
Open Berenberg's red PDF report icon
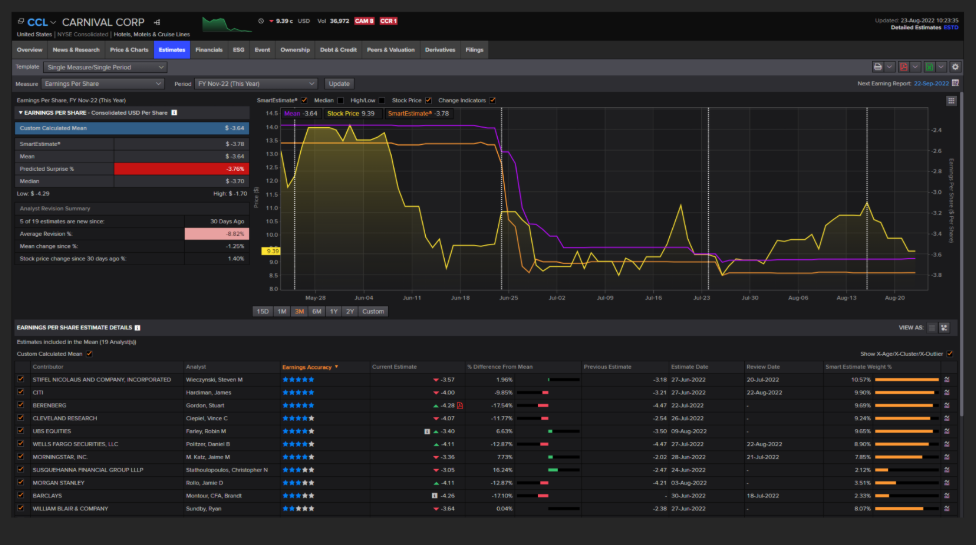(x=461, y=405)
